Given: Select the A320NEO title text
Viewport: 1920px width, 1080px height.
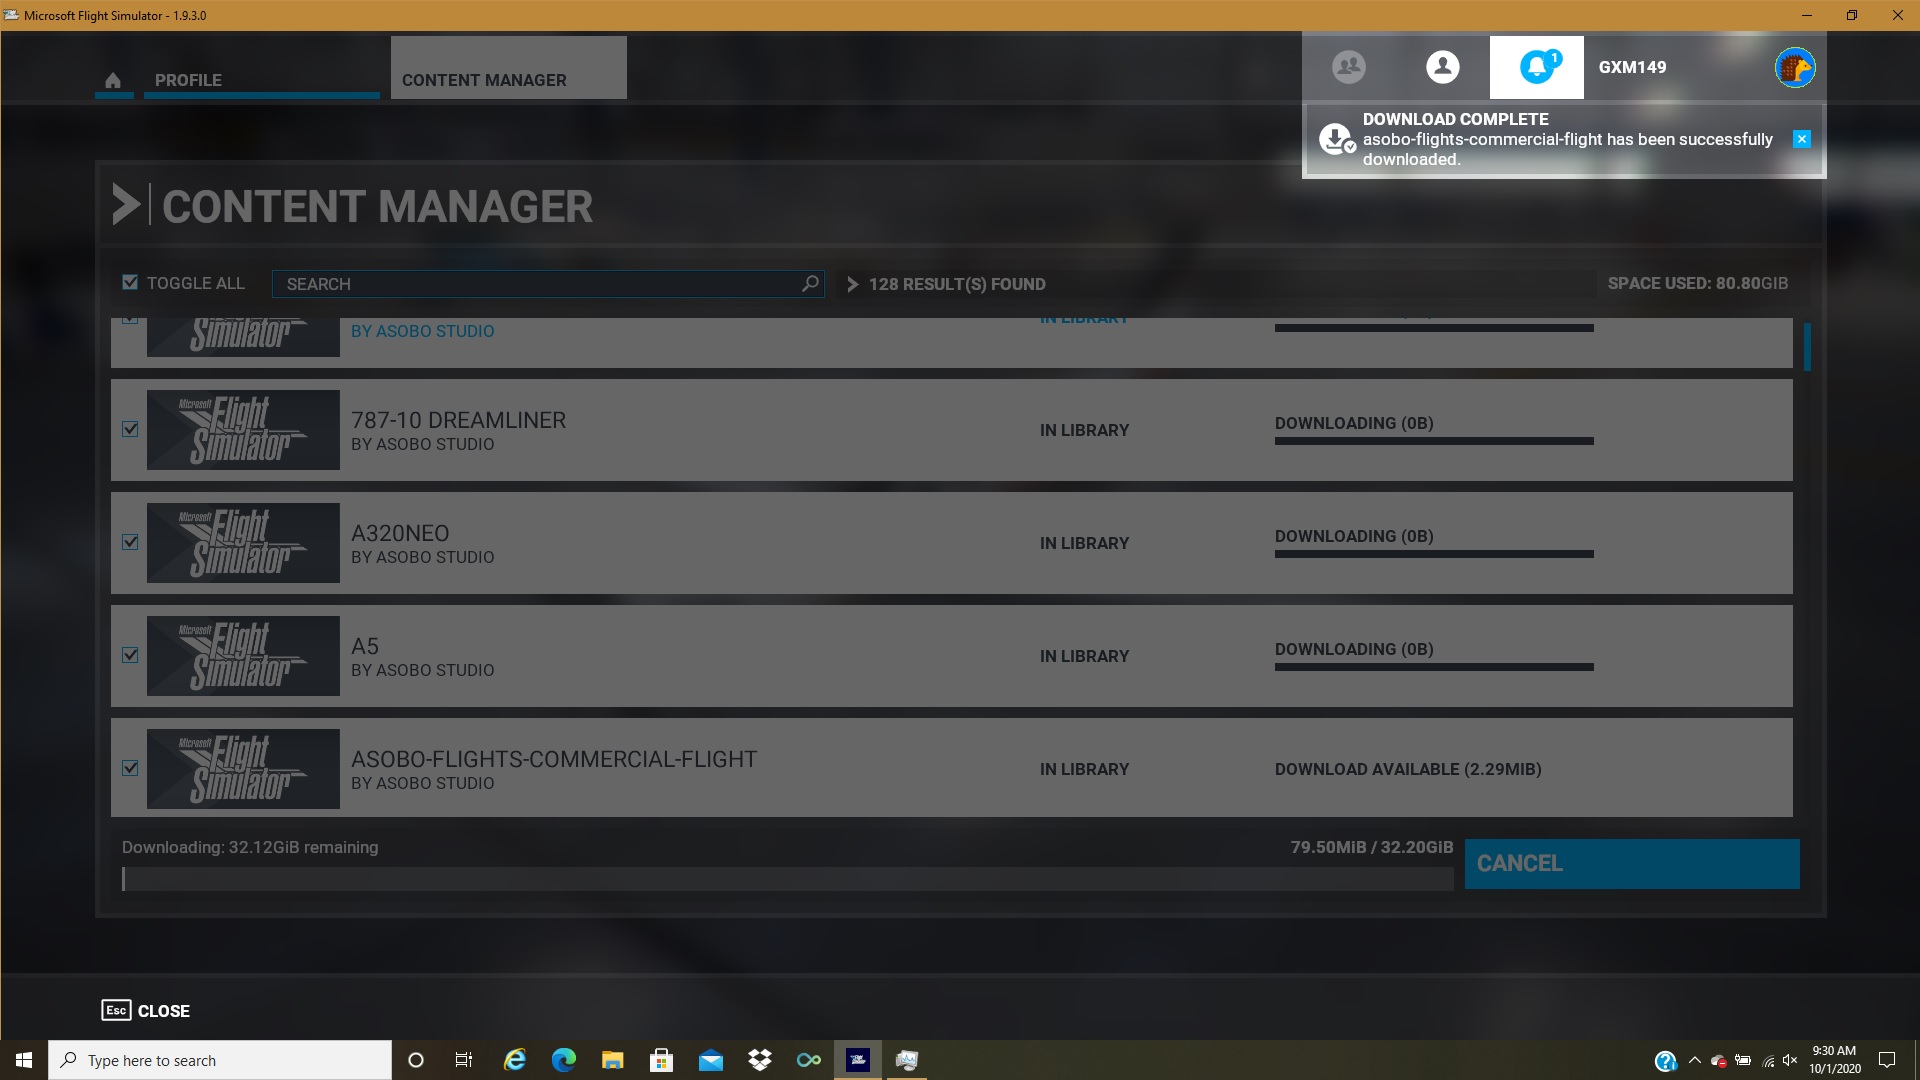Looking at the screenshot, I should click(400, 533).
